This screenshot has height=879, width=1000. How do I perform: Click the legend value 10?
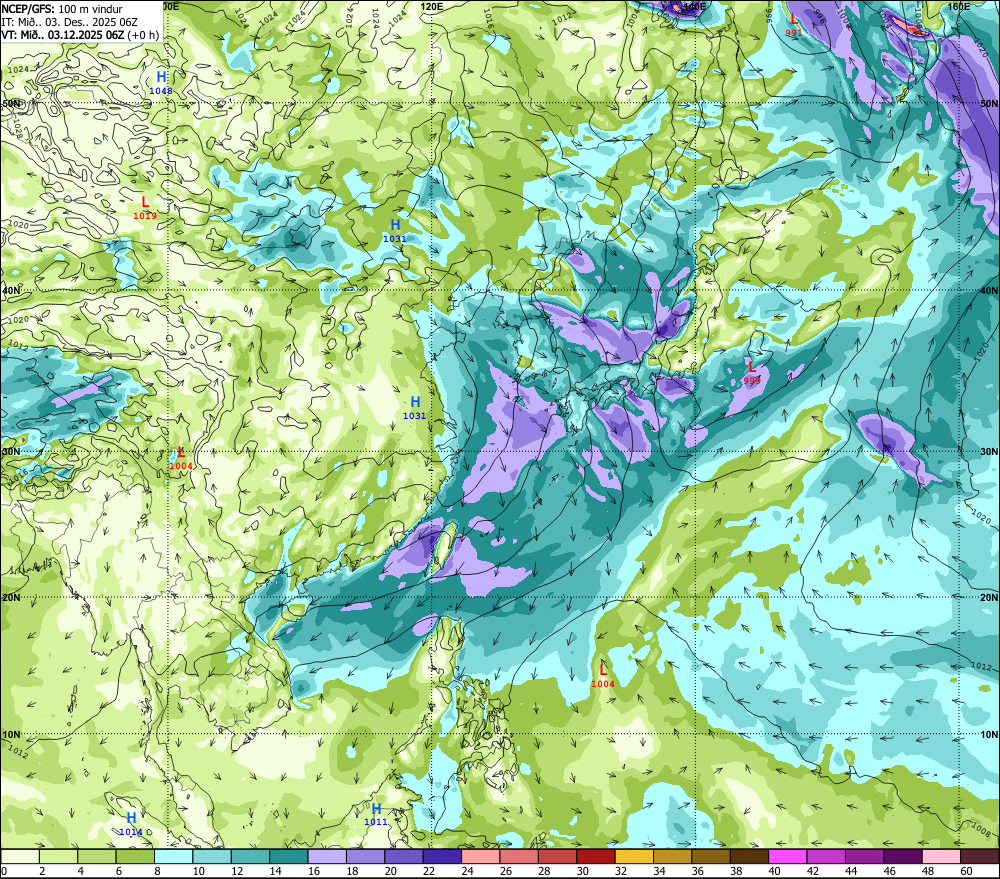[198, 871]
